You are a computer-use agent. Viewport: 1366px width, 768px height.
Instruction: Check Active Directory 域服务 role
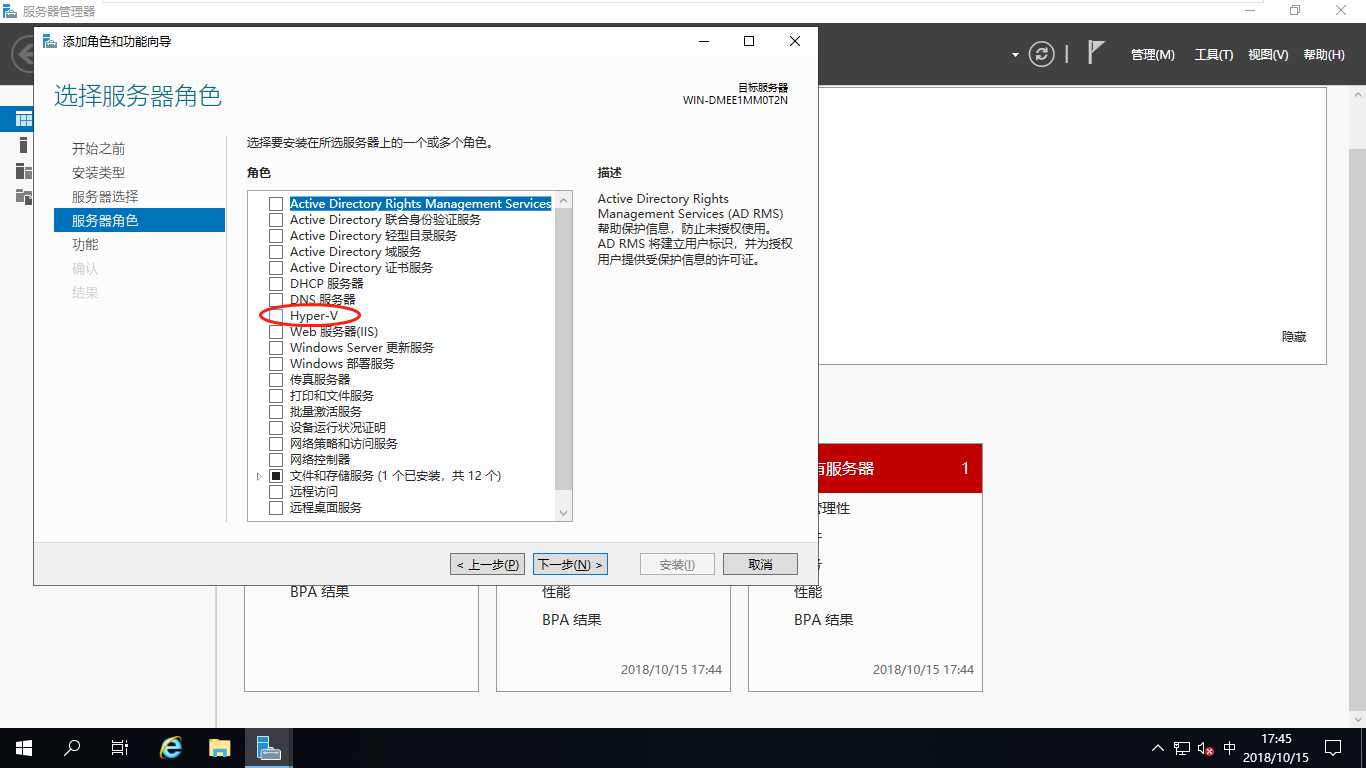pyautogui.click(x=276, y=252)
